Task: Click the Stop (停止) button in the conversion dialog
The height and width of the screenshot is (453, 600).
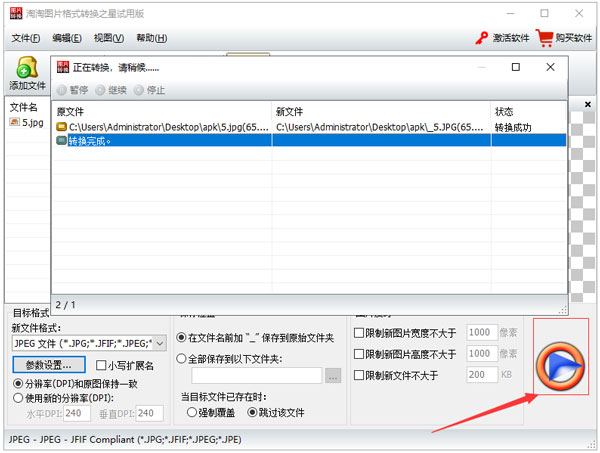Action: click(150, 89)
